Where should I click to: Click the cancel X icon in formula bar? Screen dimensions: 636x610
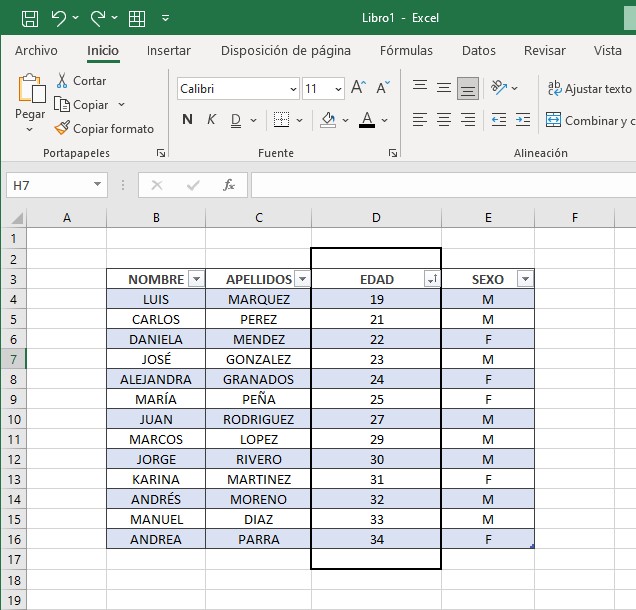(157, 185)
